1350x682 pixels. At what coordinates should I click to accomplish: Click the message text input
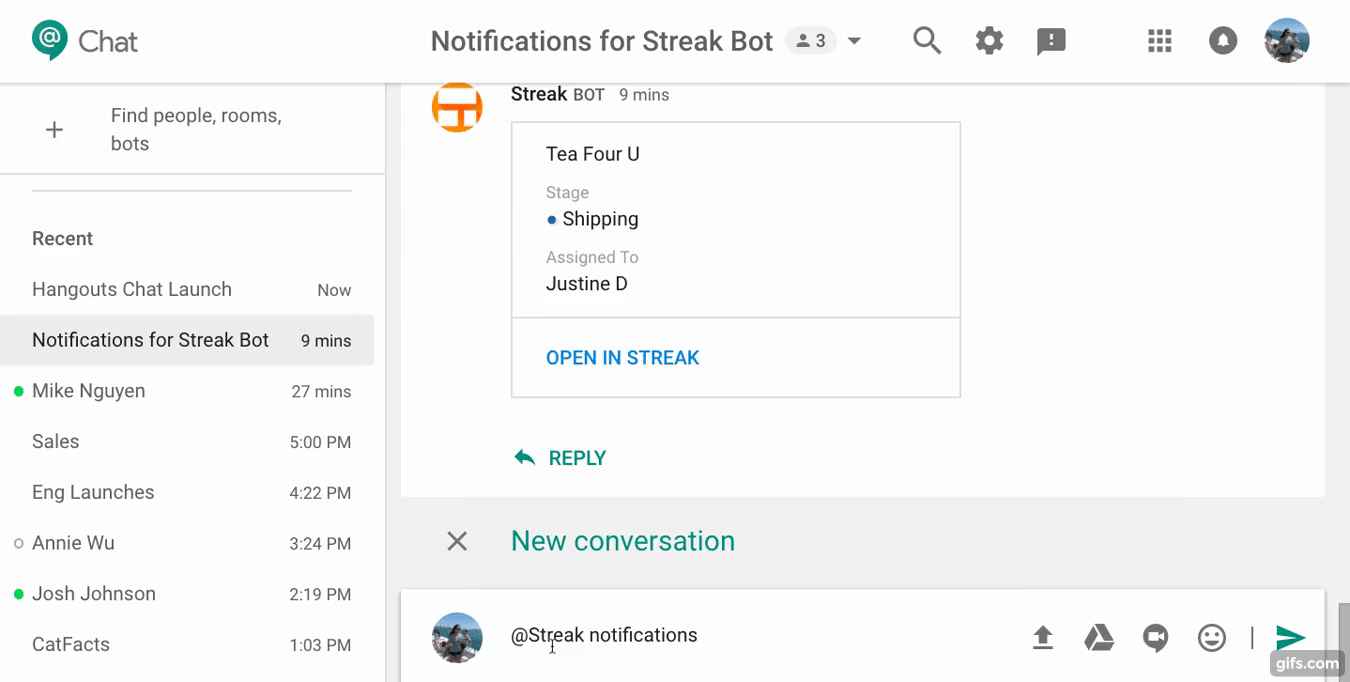pos(760,636)
